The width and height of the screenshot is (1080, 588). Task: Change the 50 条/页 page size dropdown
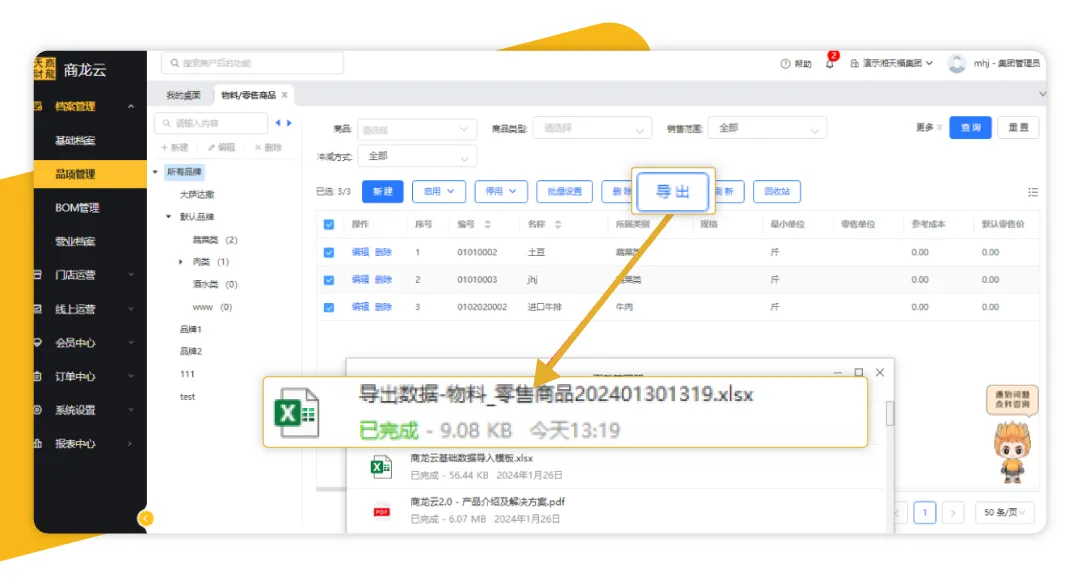[x=1004, y=513]
